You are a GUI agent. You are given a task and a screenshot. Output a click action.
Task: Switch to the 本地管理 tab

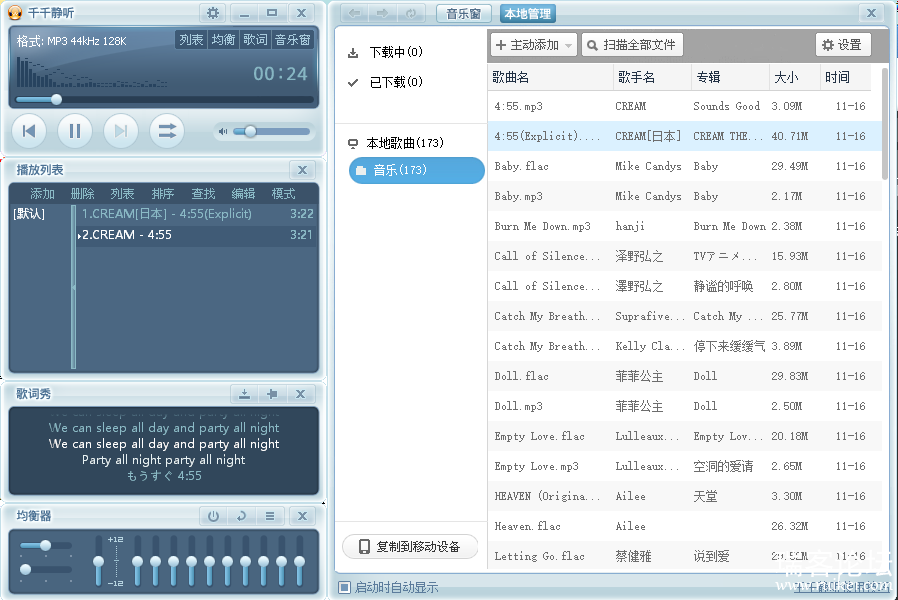pyautogui.click(x=527, y=14)
